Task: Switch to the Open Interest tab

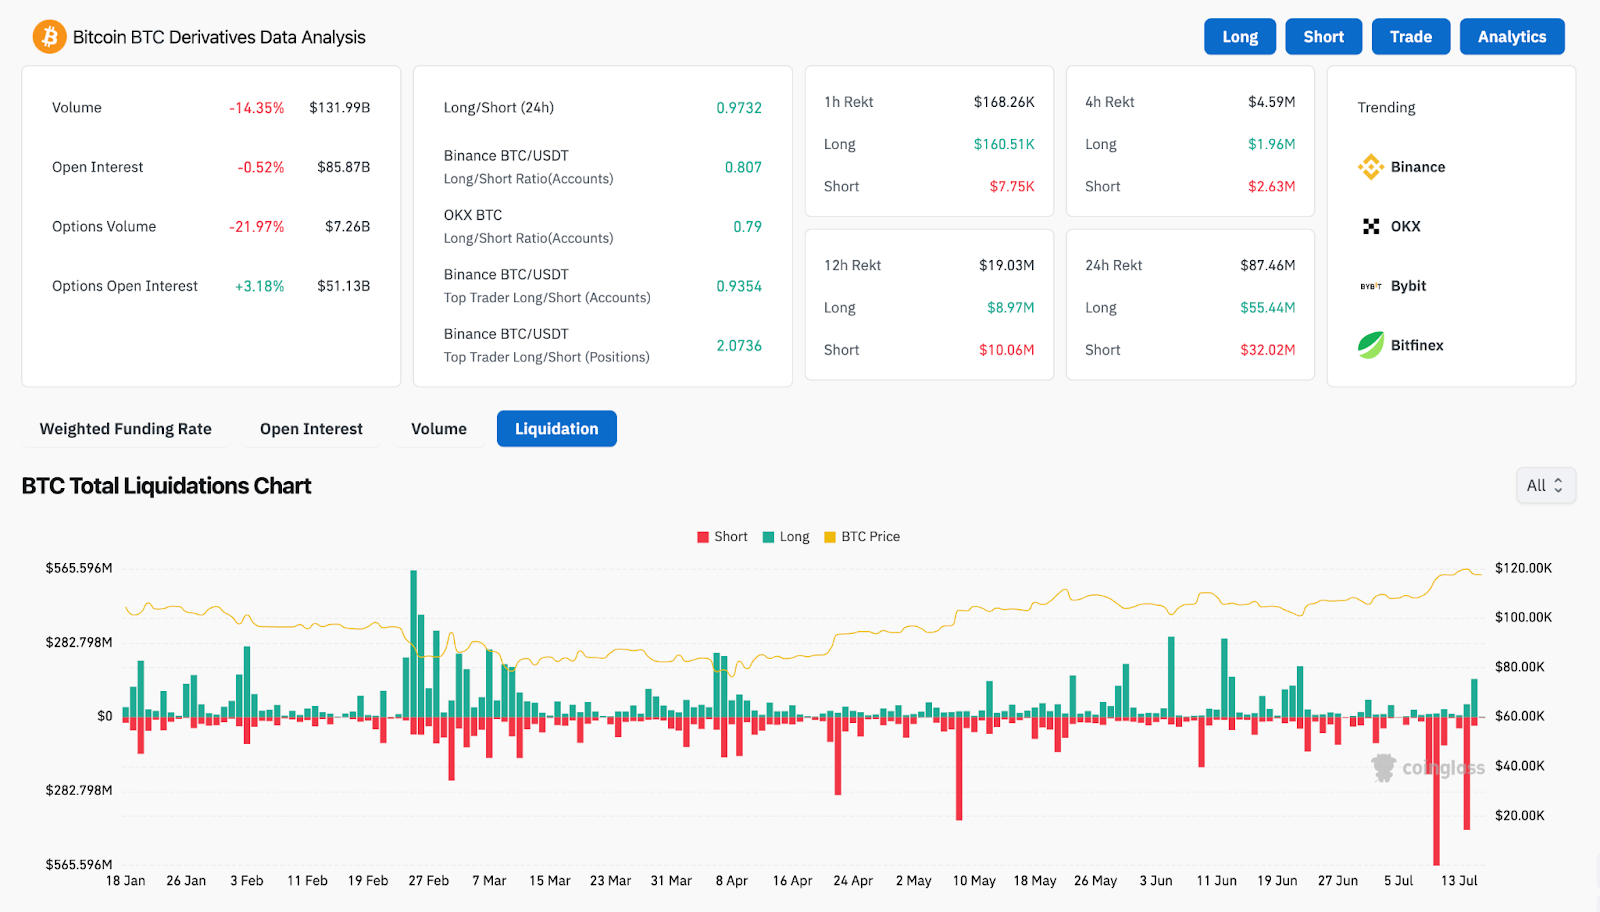Action: point(311,429)
